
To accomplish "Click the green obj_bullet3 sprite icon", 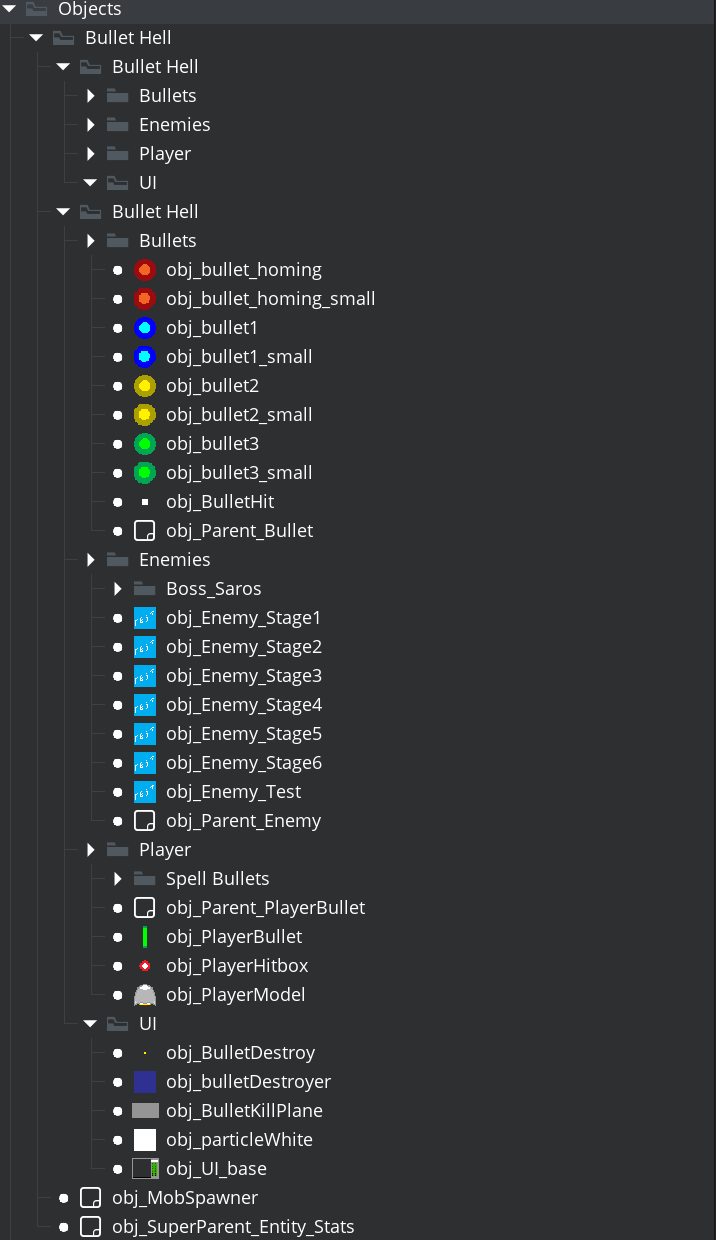I will pyautogui.click(x=145, y=444).
